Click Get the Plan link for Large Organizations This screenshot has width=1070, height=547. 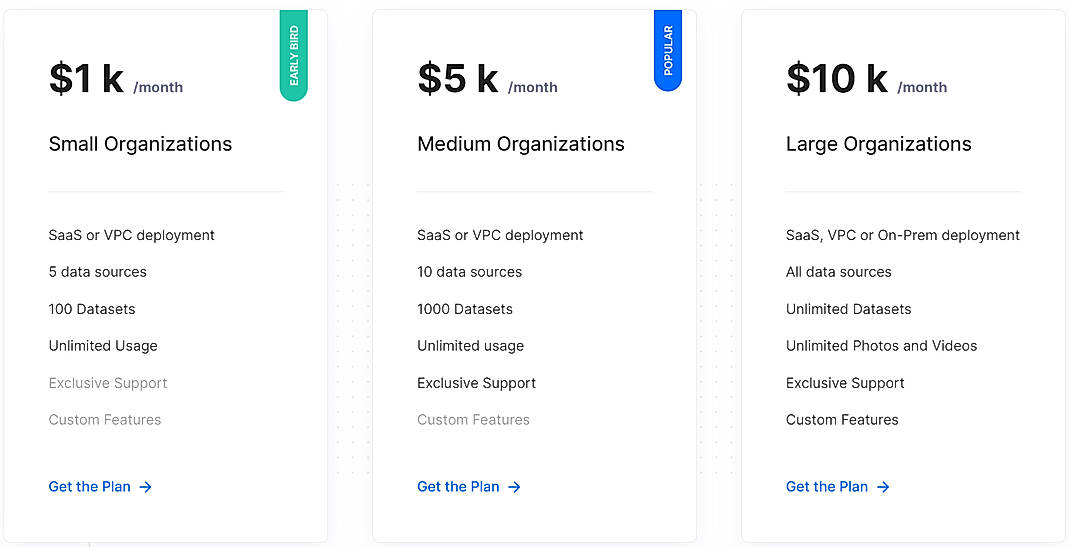pos(837,486)
